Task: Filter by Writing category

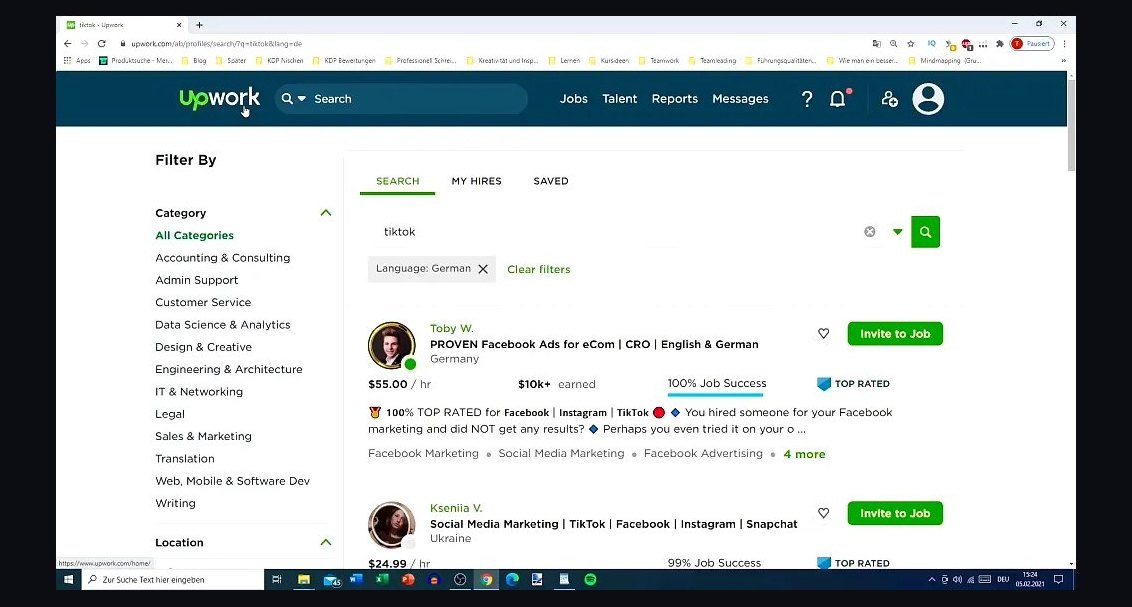Action: (175, 503)
